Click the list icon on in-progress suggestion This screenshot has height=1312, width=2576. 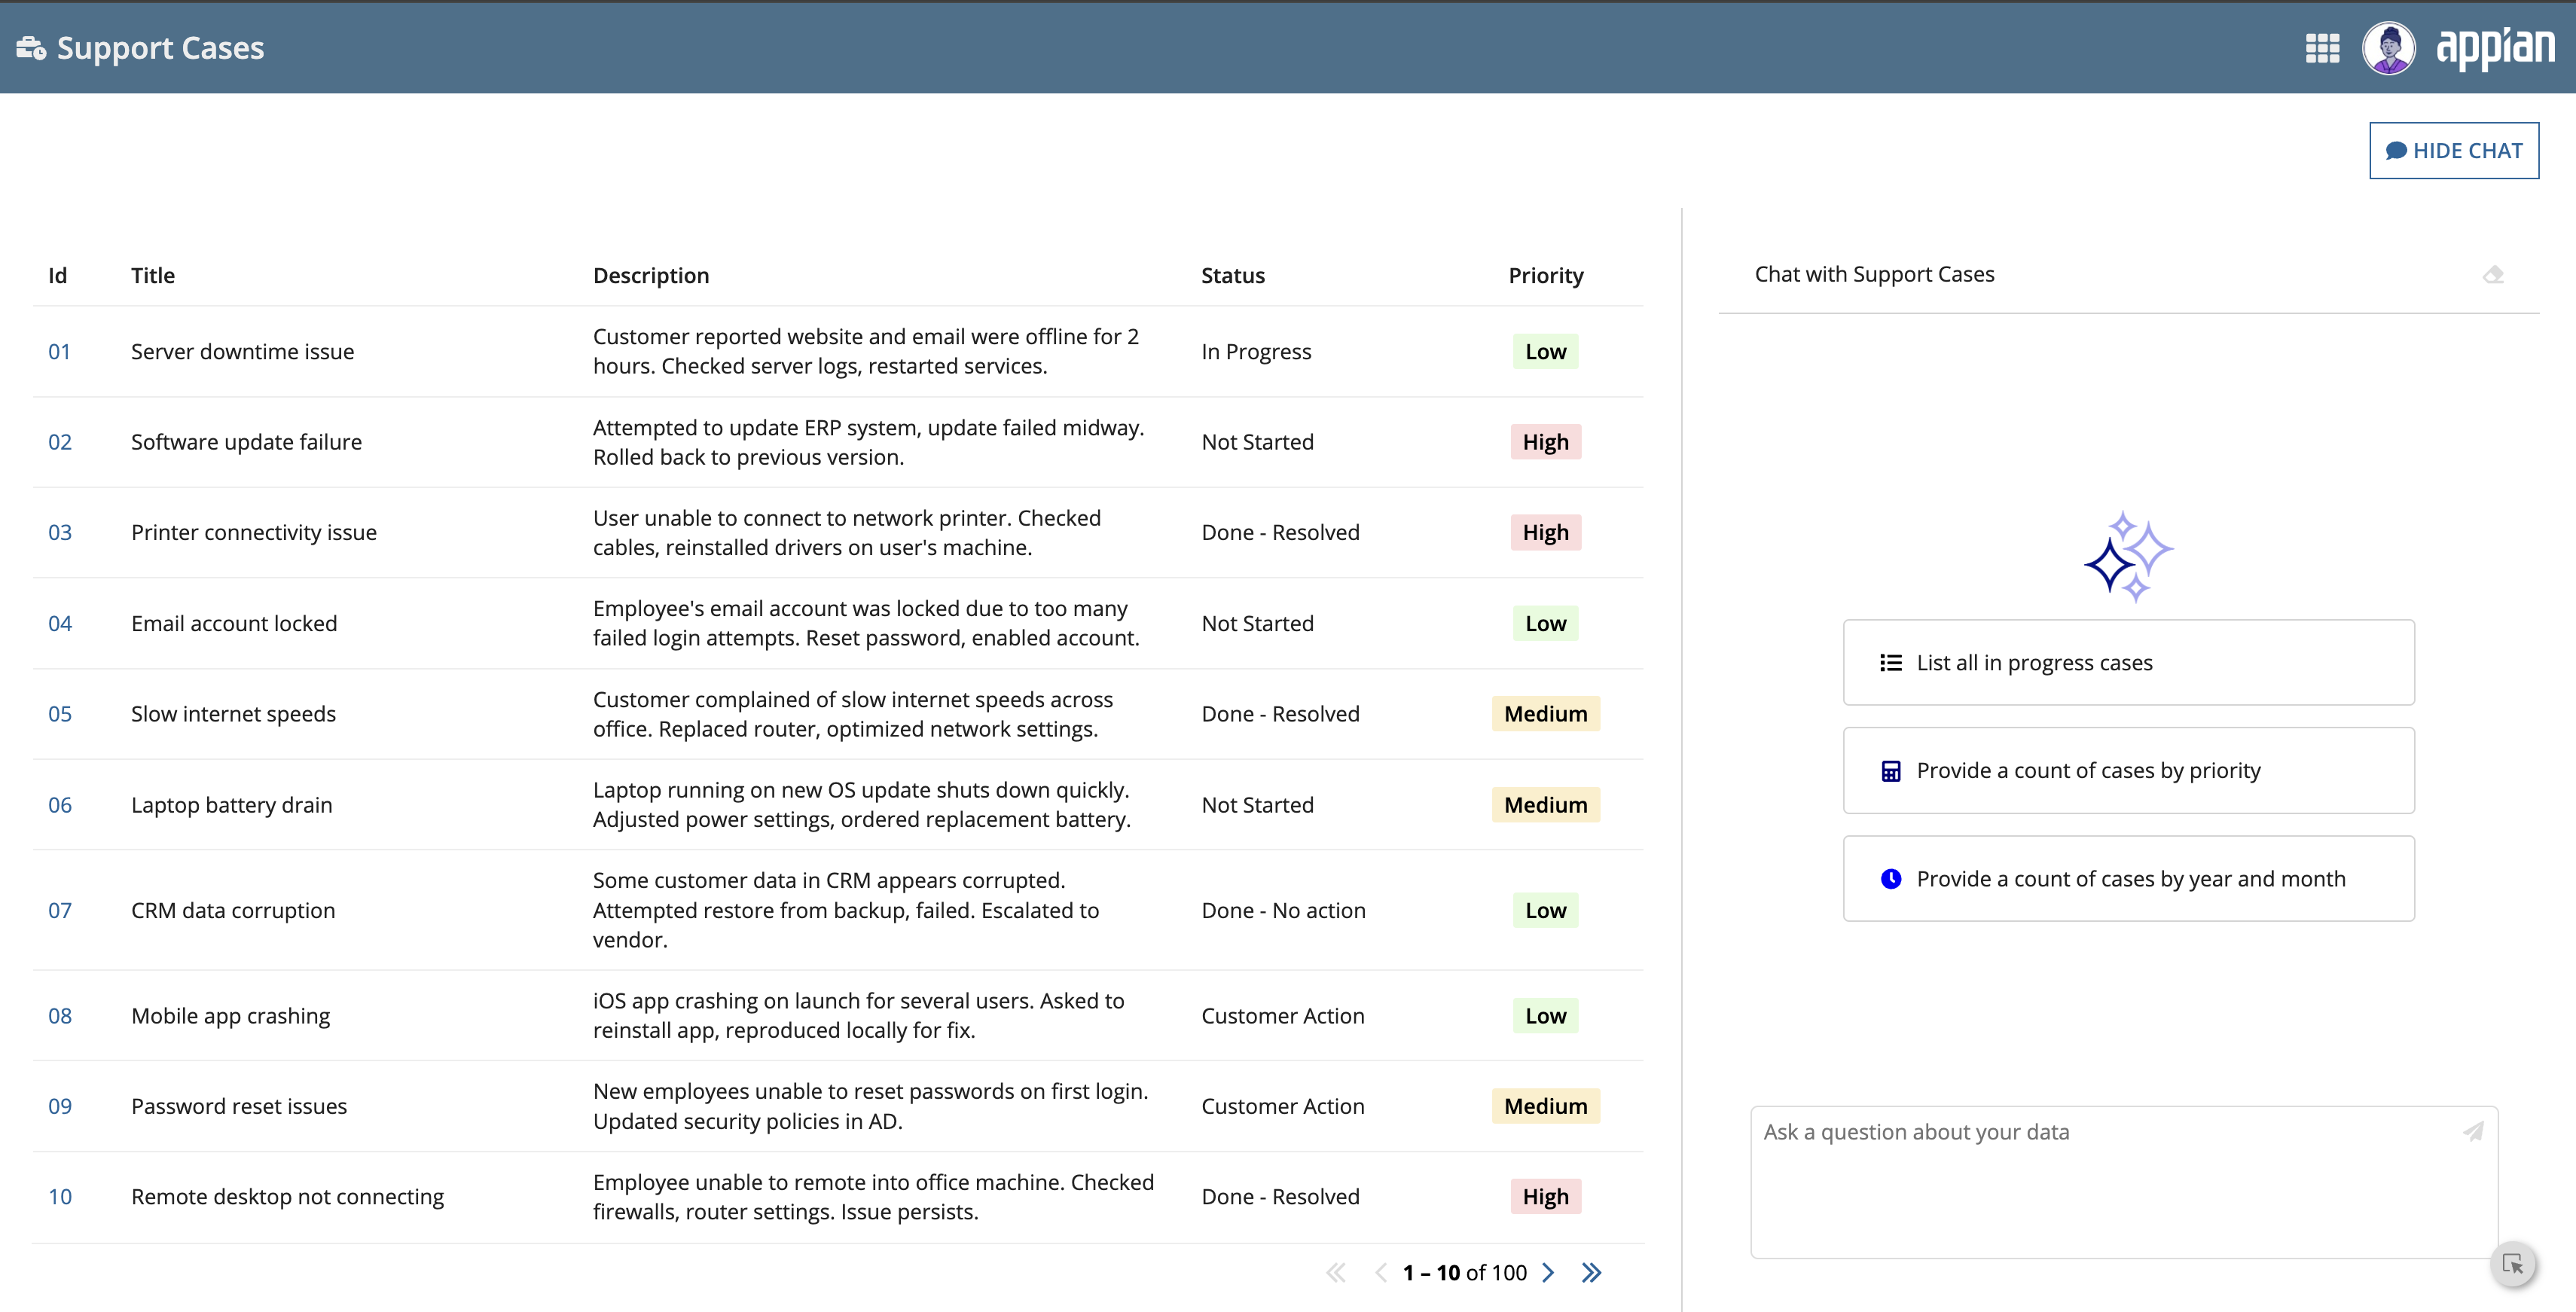1891,663
